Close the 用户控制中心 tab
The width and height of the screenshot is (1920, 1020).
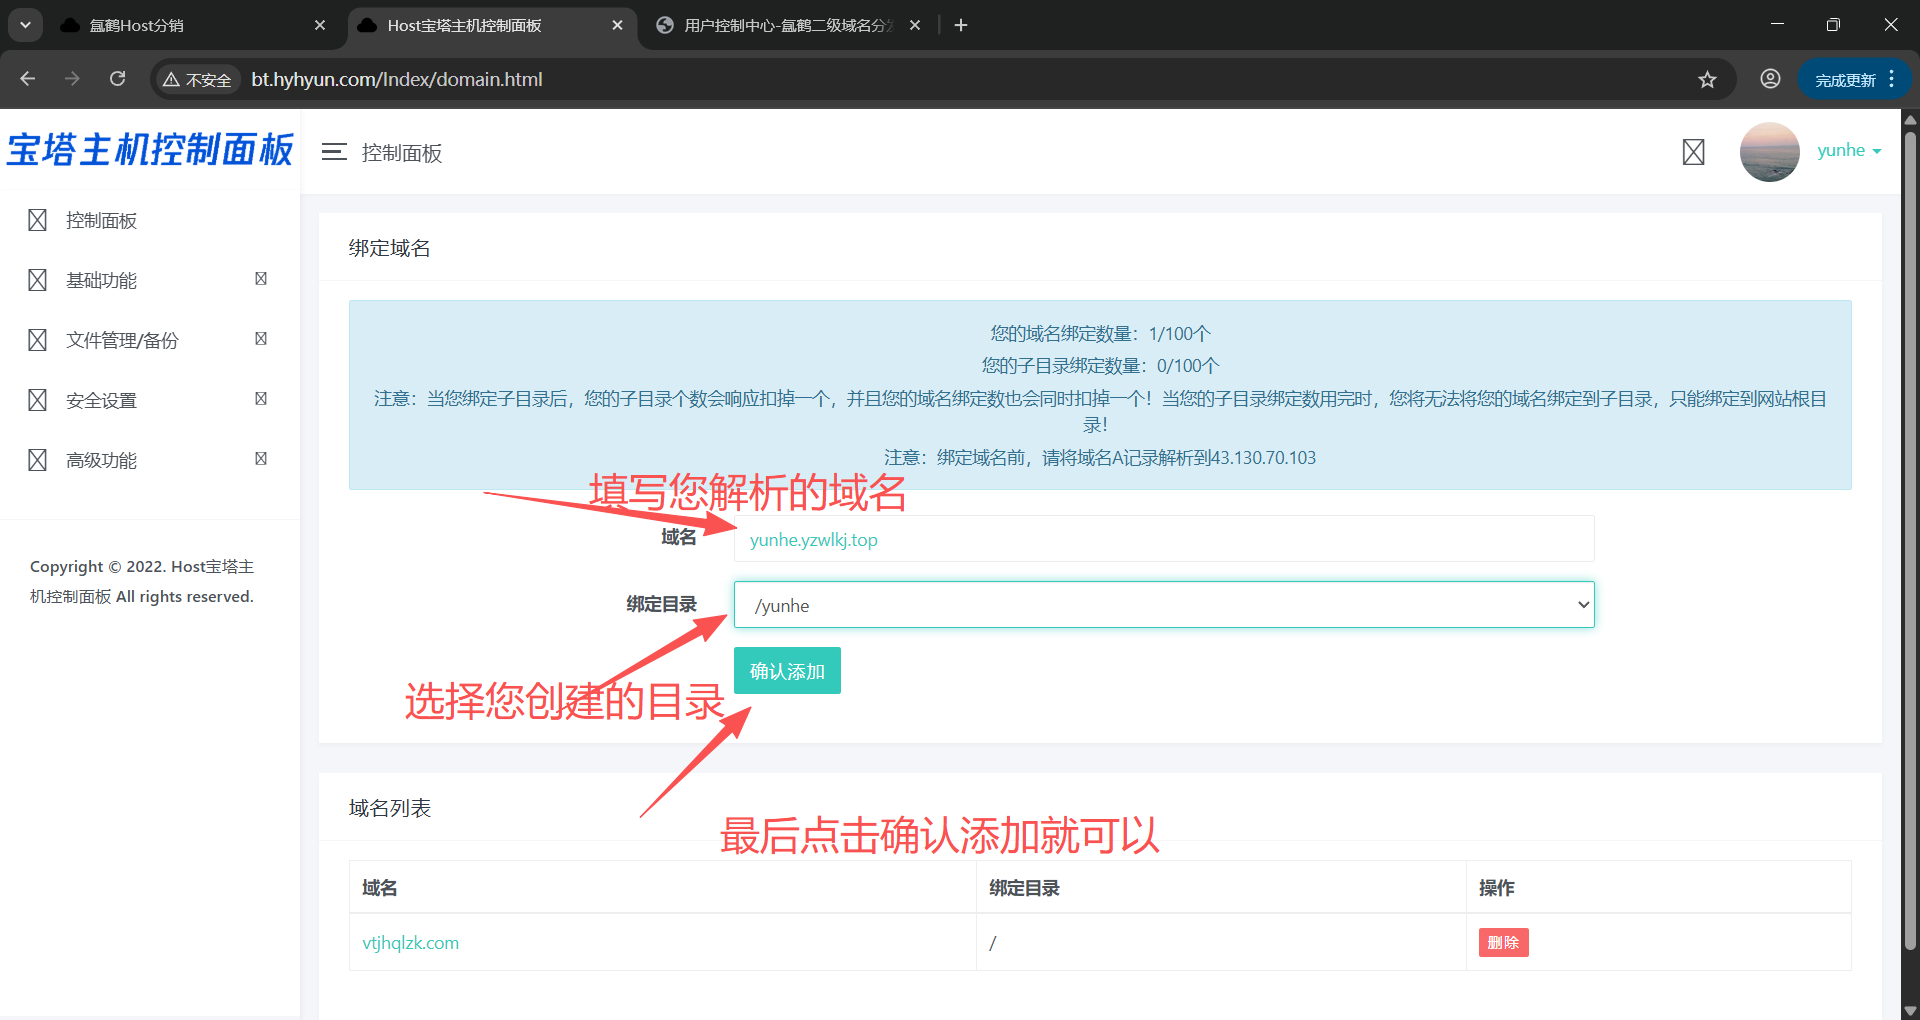915,25
